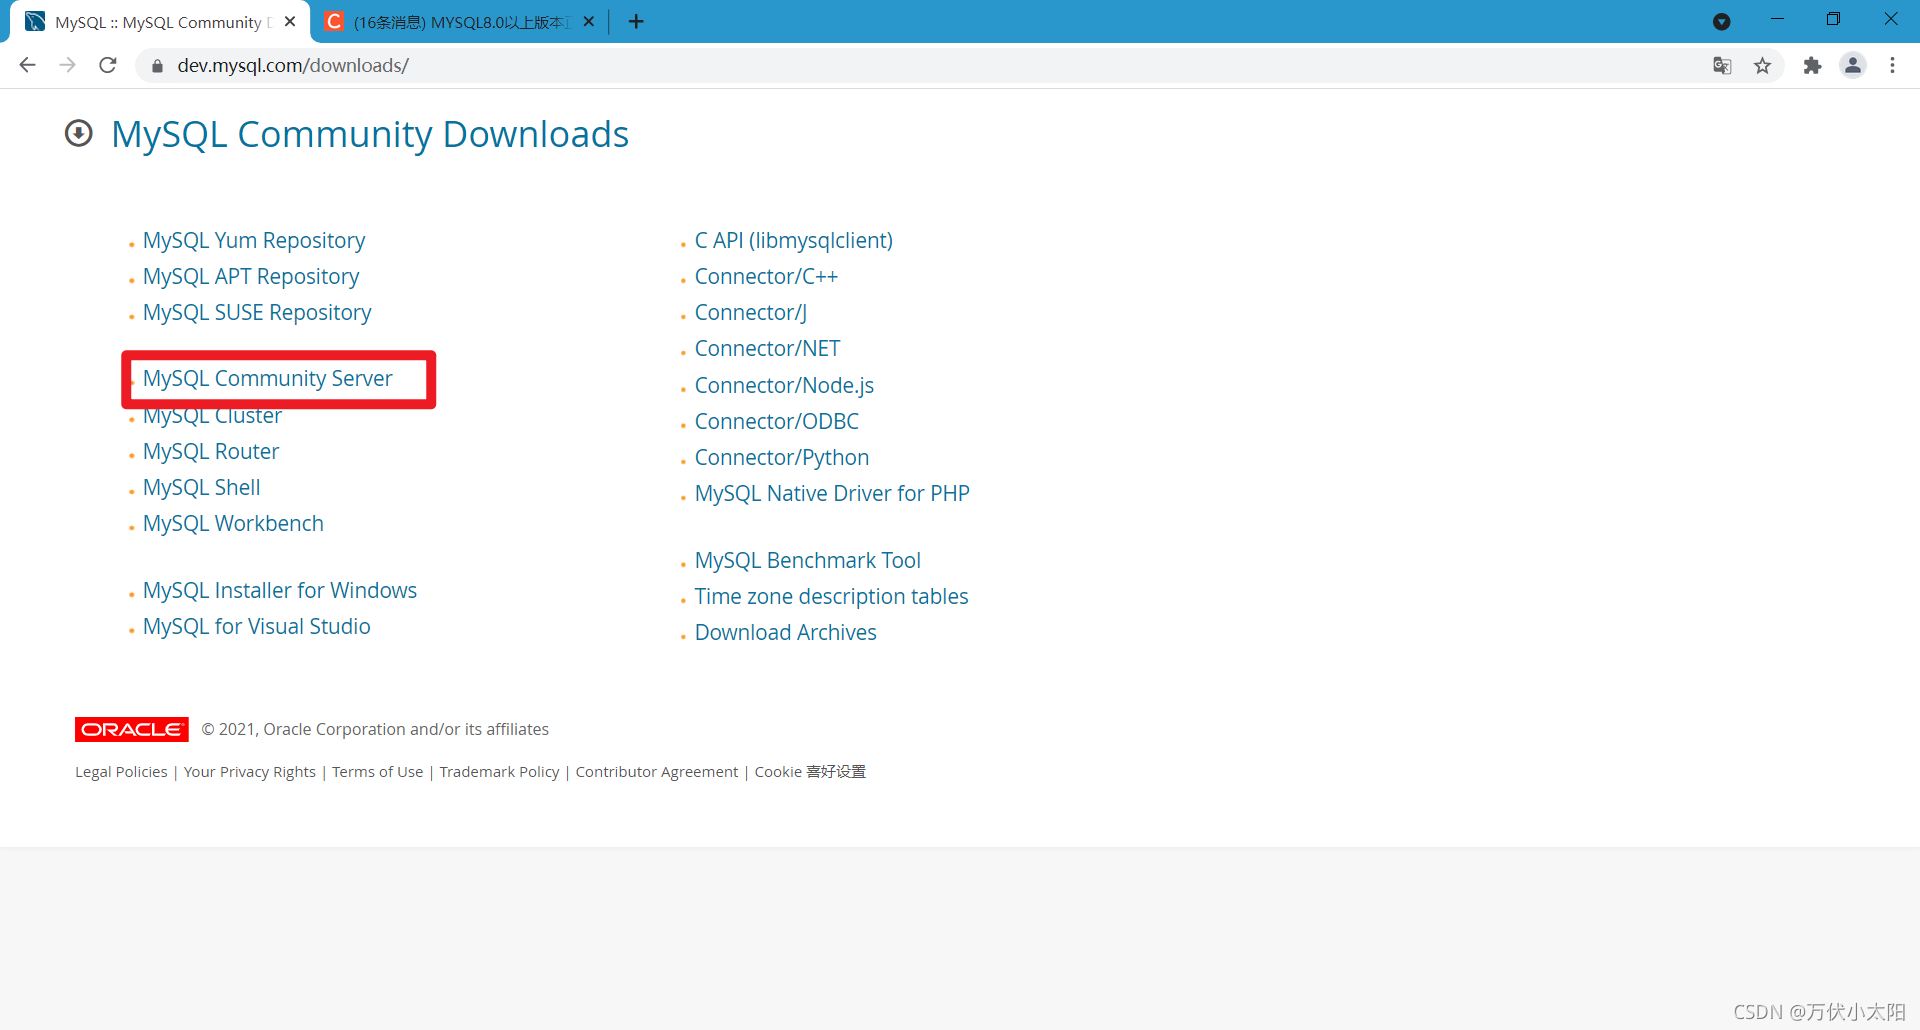
Task: Switch to the CSDN MYSQL8.0 tab
Action: tap(460, 22)
